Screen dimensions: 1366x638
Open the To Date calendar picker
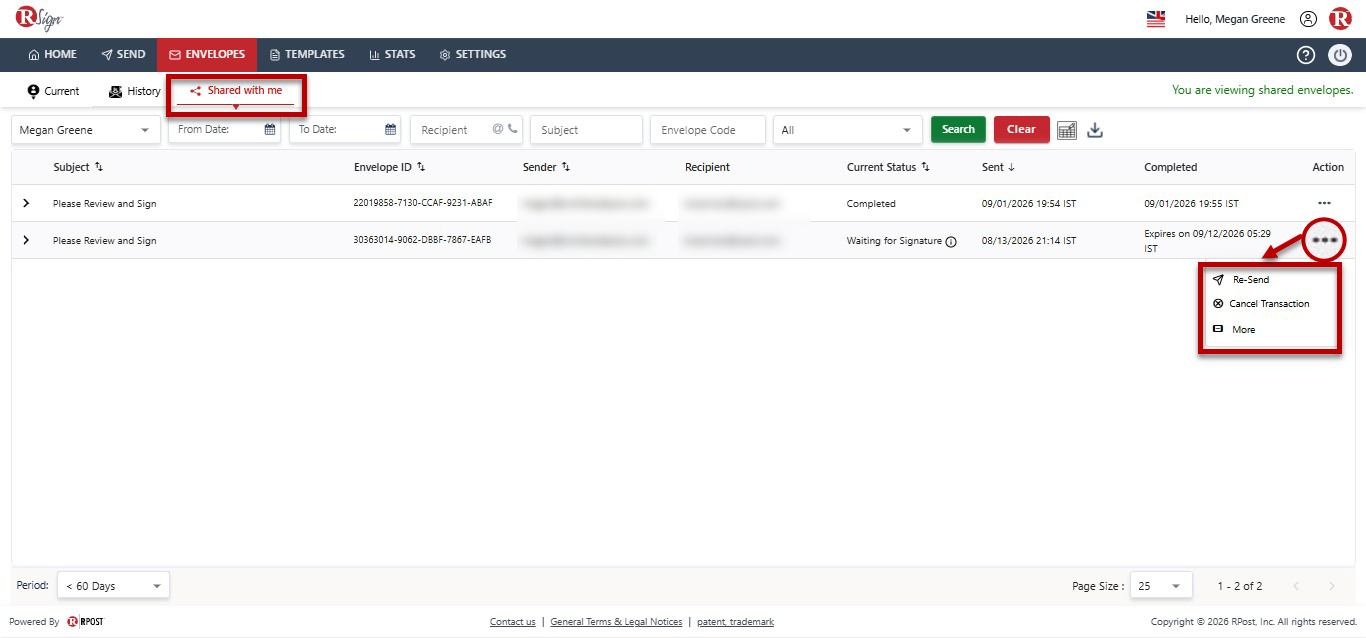pyautogui.click(x=391, y=129)
